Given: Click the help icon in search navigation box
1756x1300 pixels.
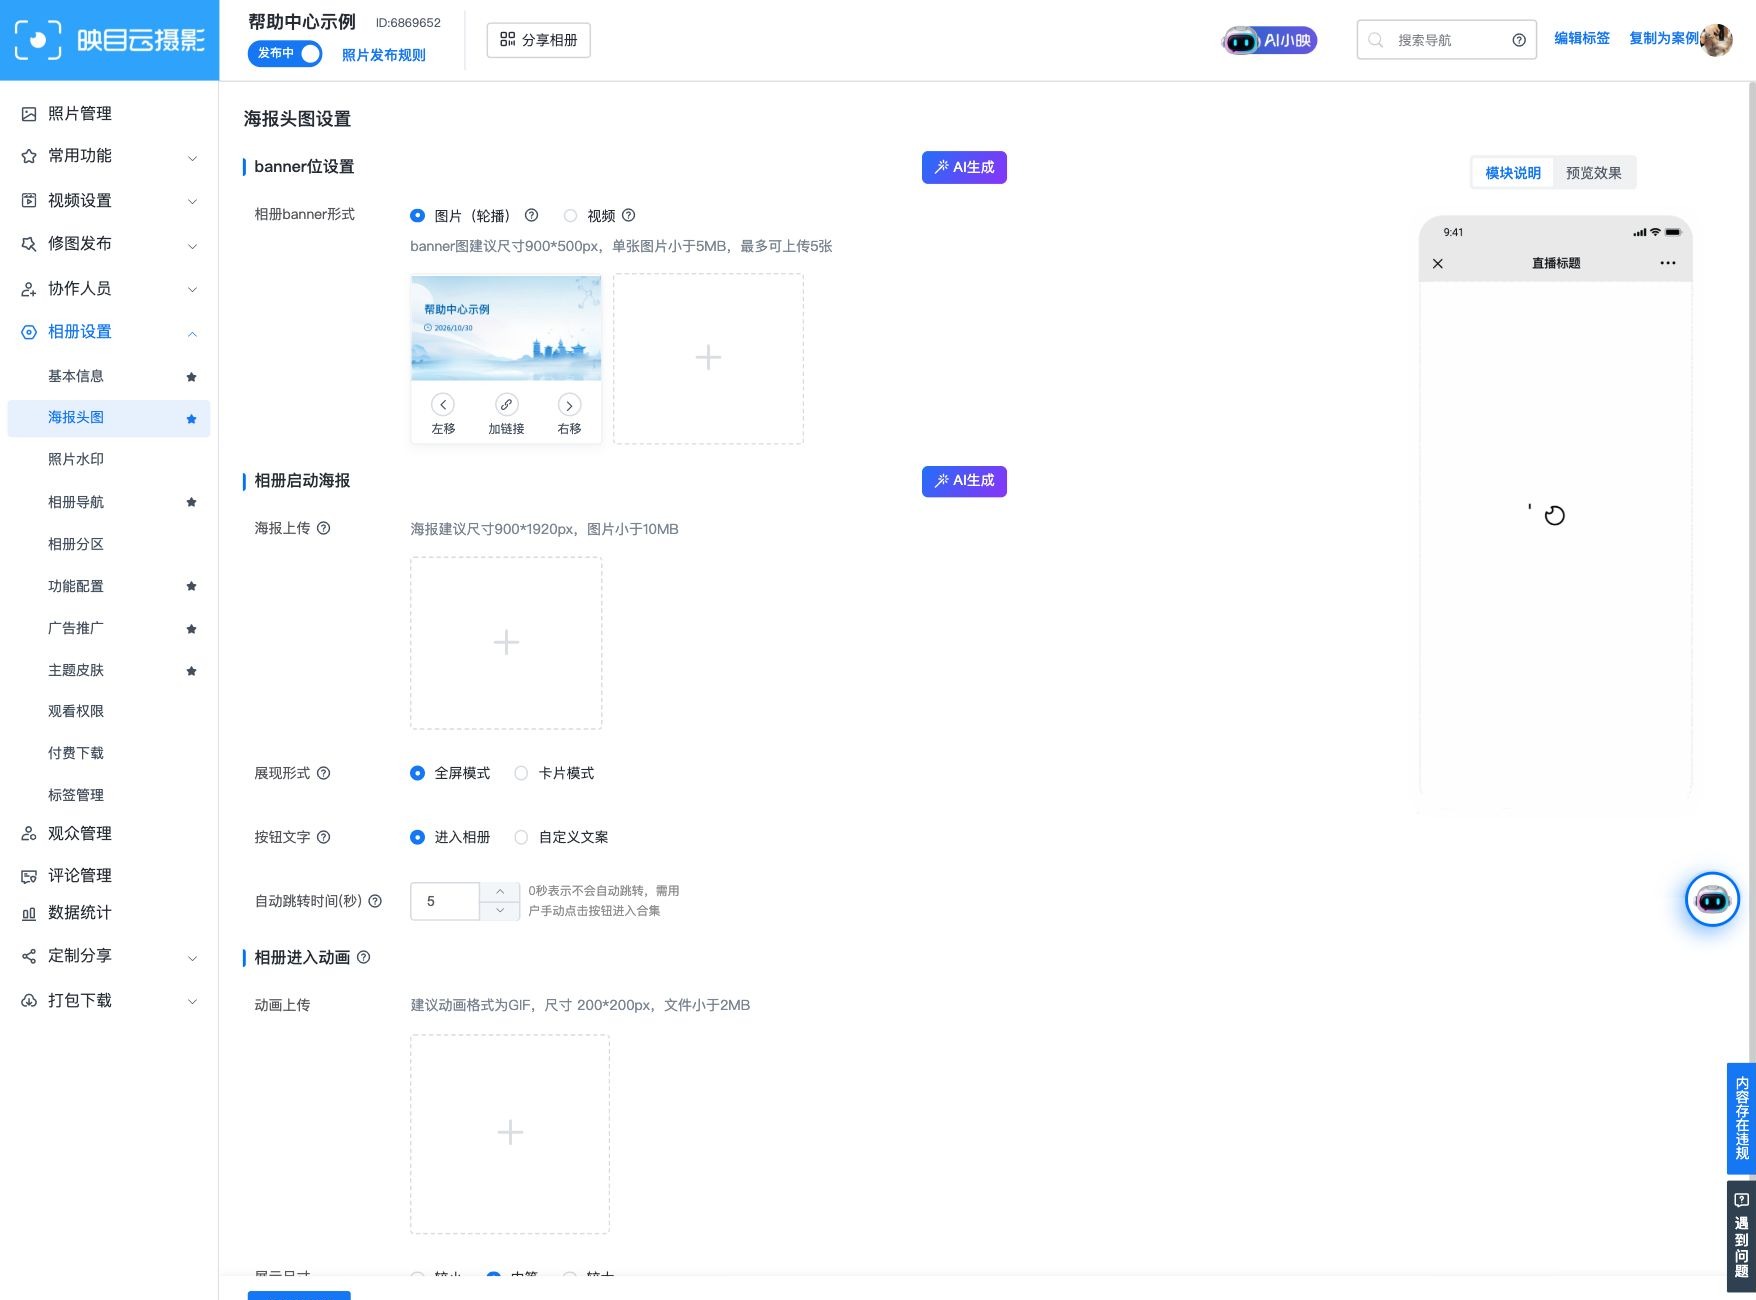Looking at the screenshot, I should coord(1519,40).
